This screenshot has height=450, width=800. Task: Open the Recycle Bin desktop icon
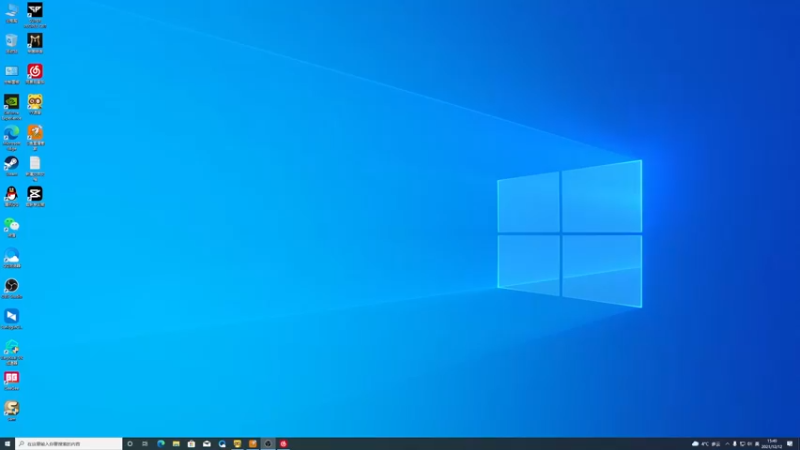12,43
